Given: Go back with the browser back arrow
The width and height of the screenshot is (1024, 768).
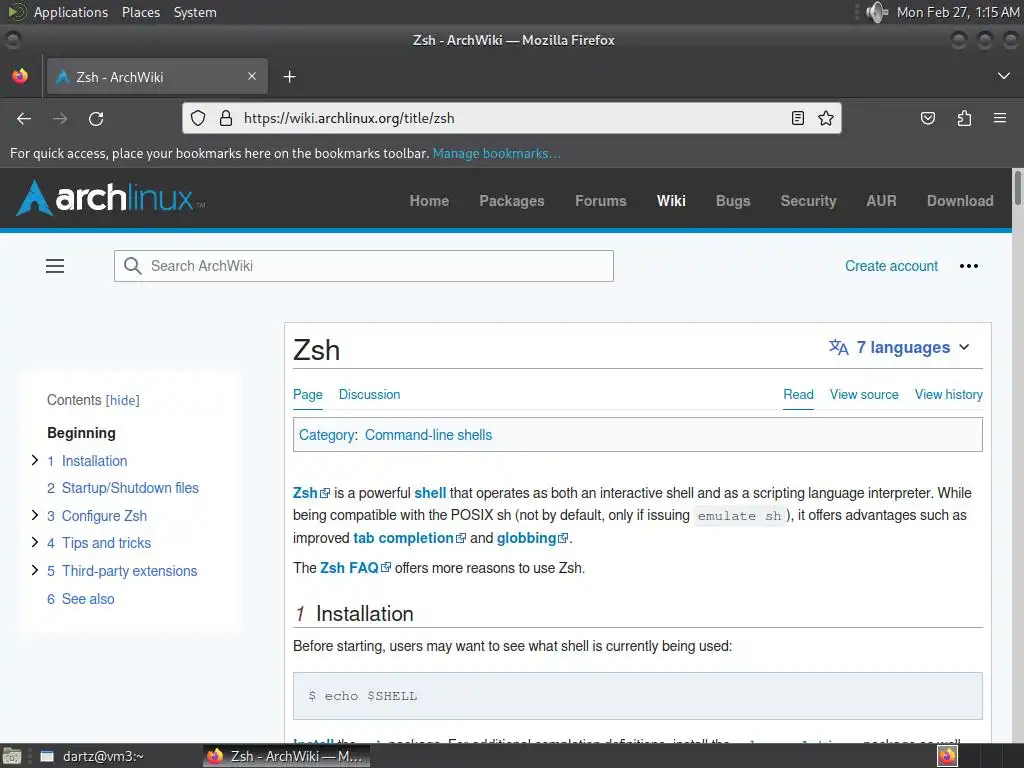Looking at the screenshot, I should tap(24, 118).
